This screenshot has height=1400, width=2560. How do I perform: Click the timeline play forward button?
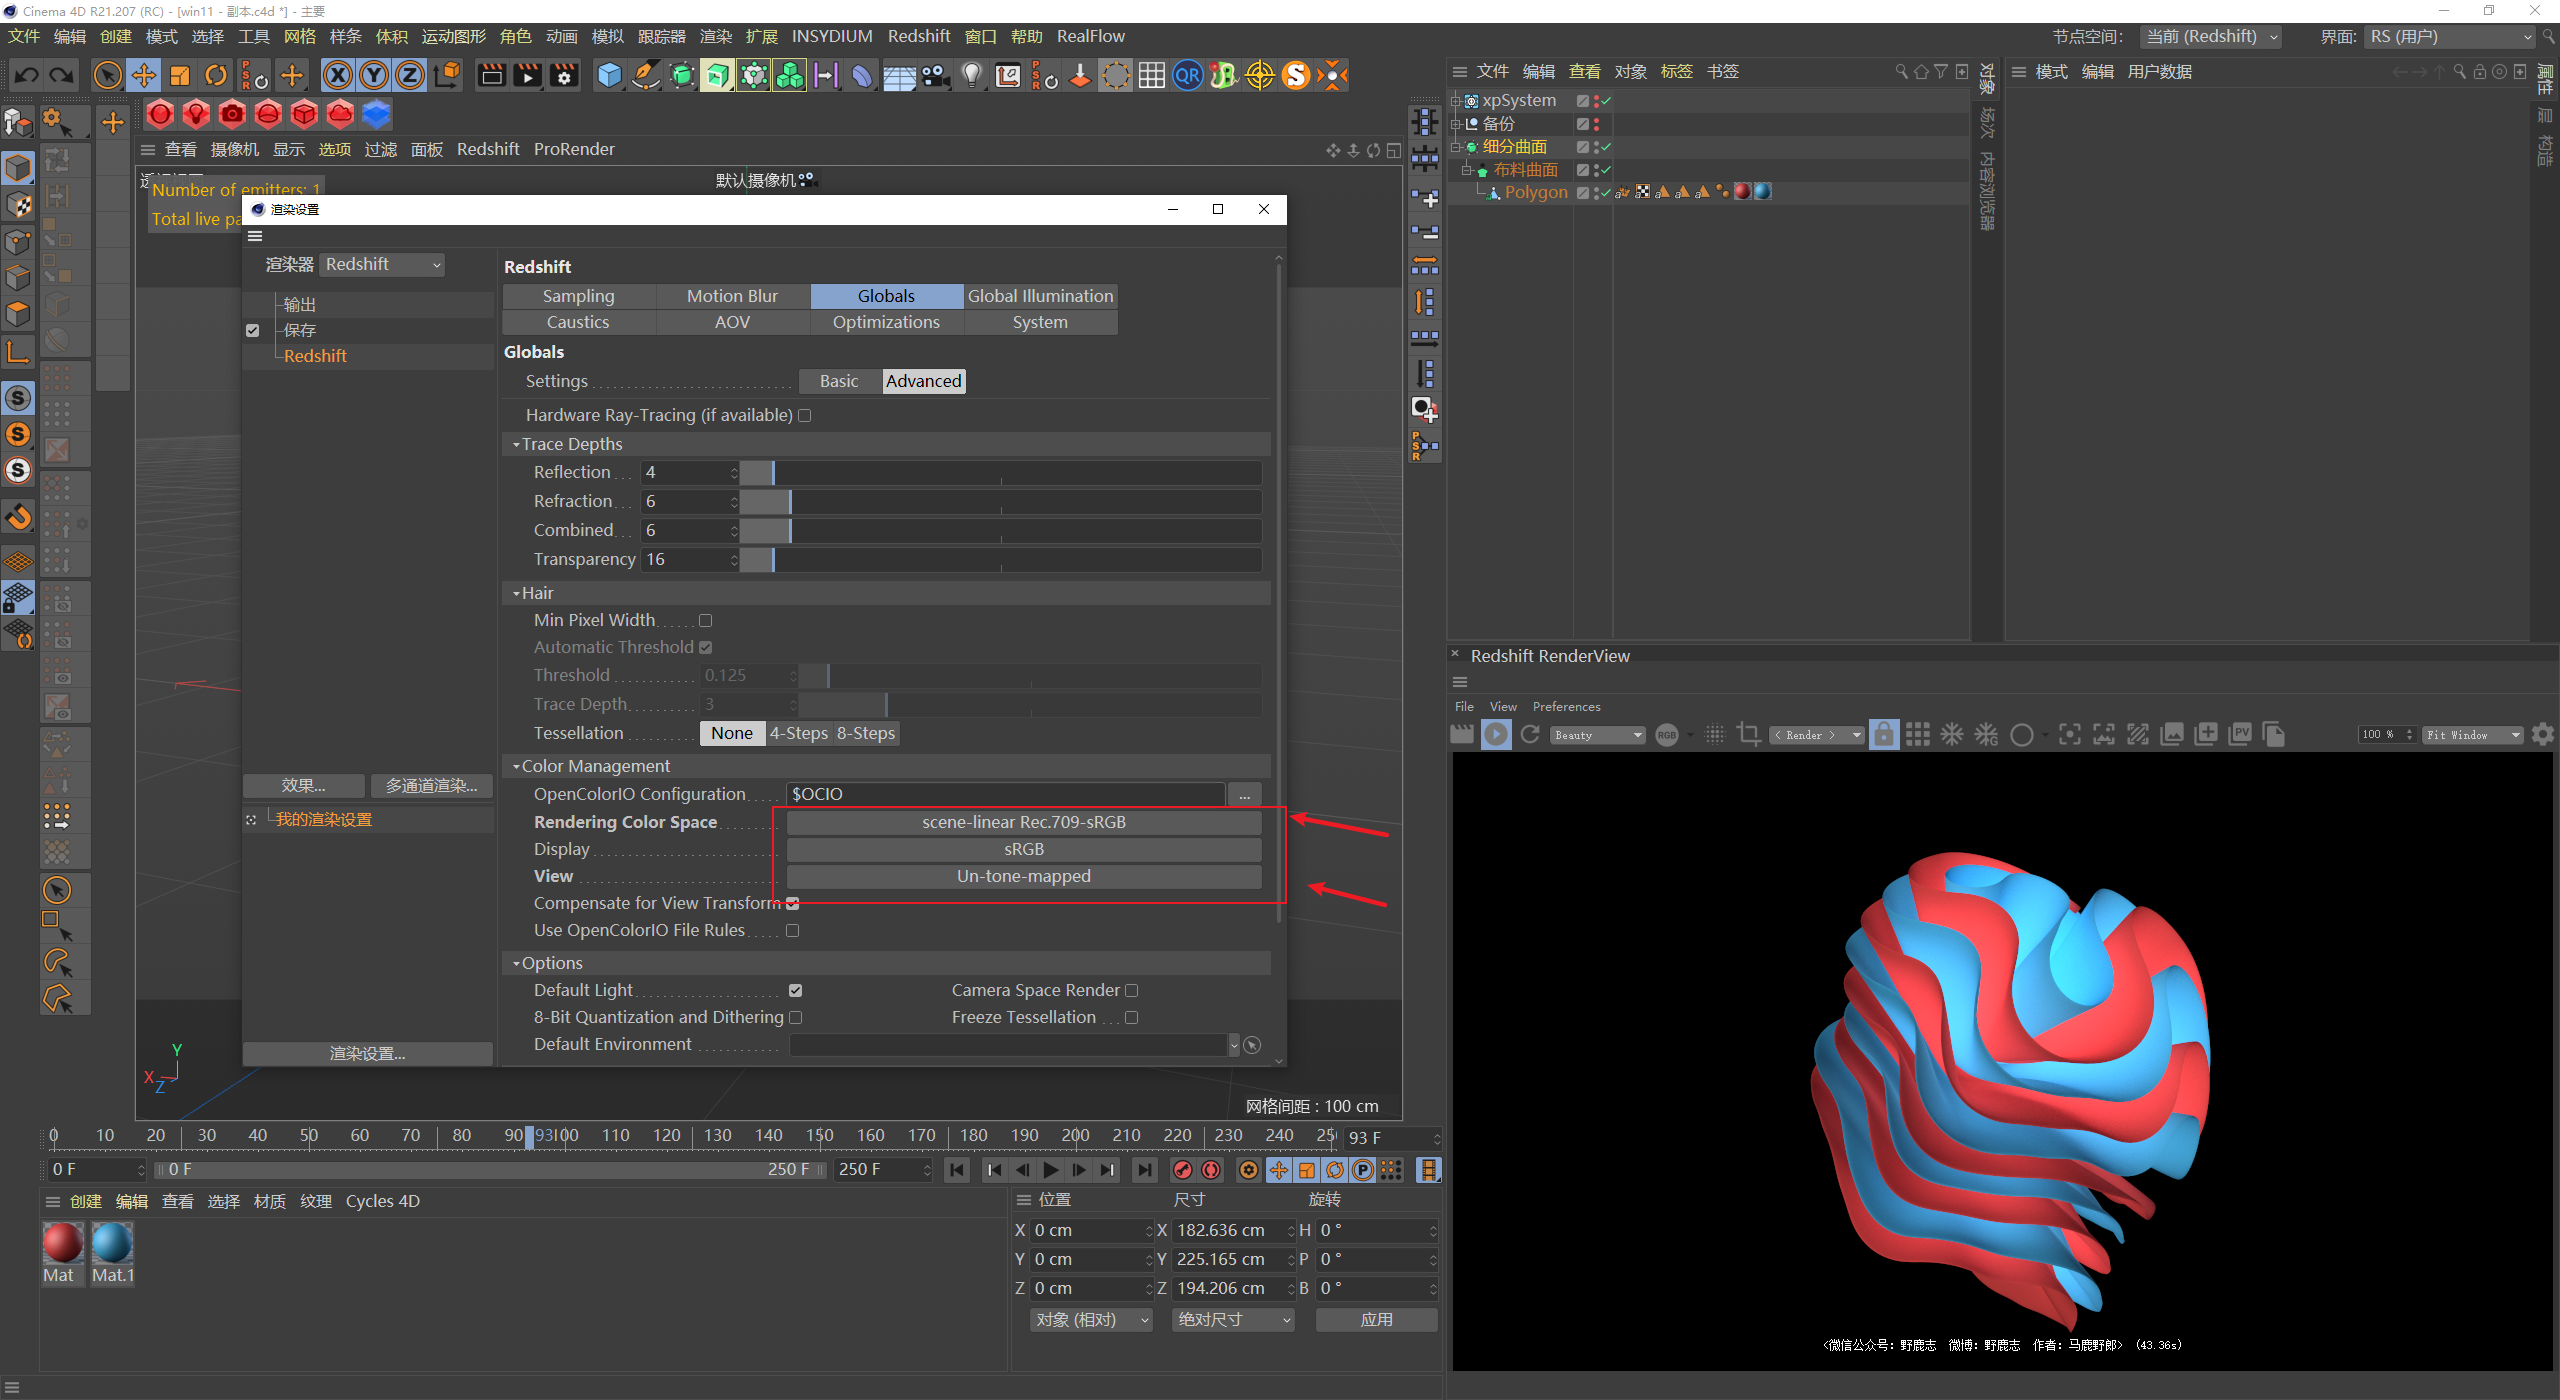click(x=1050, y=1170)
